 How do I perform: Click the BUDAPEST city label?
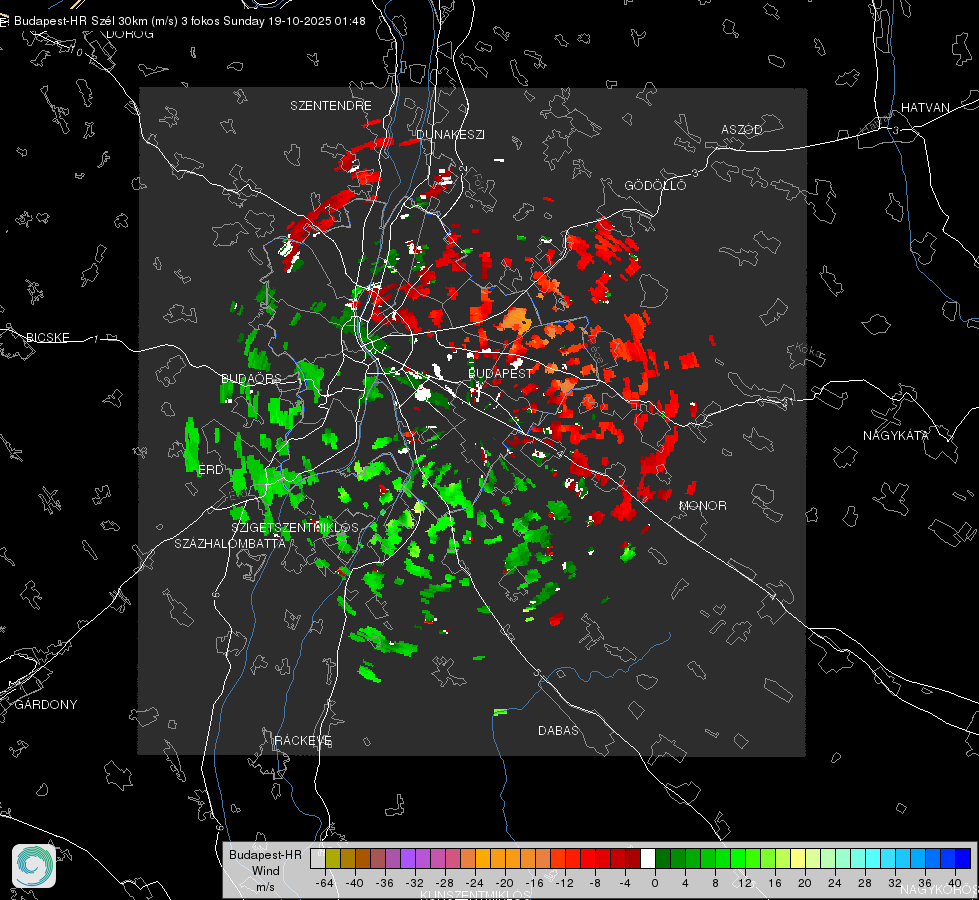click(x=500, y=373)
